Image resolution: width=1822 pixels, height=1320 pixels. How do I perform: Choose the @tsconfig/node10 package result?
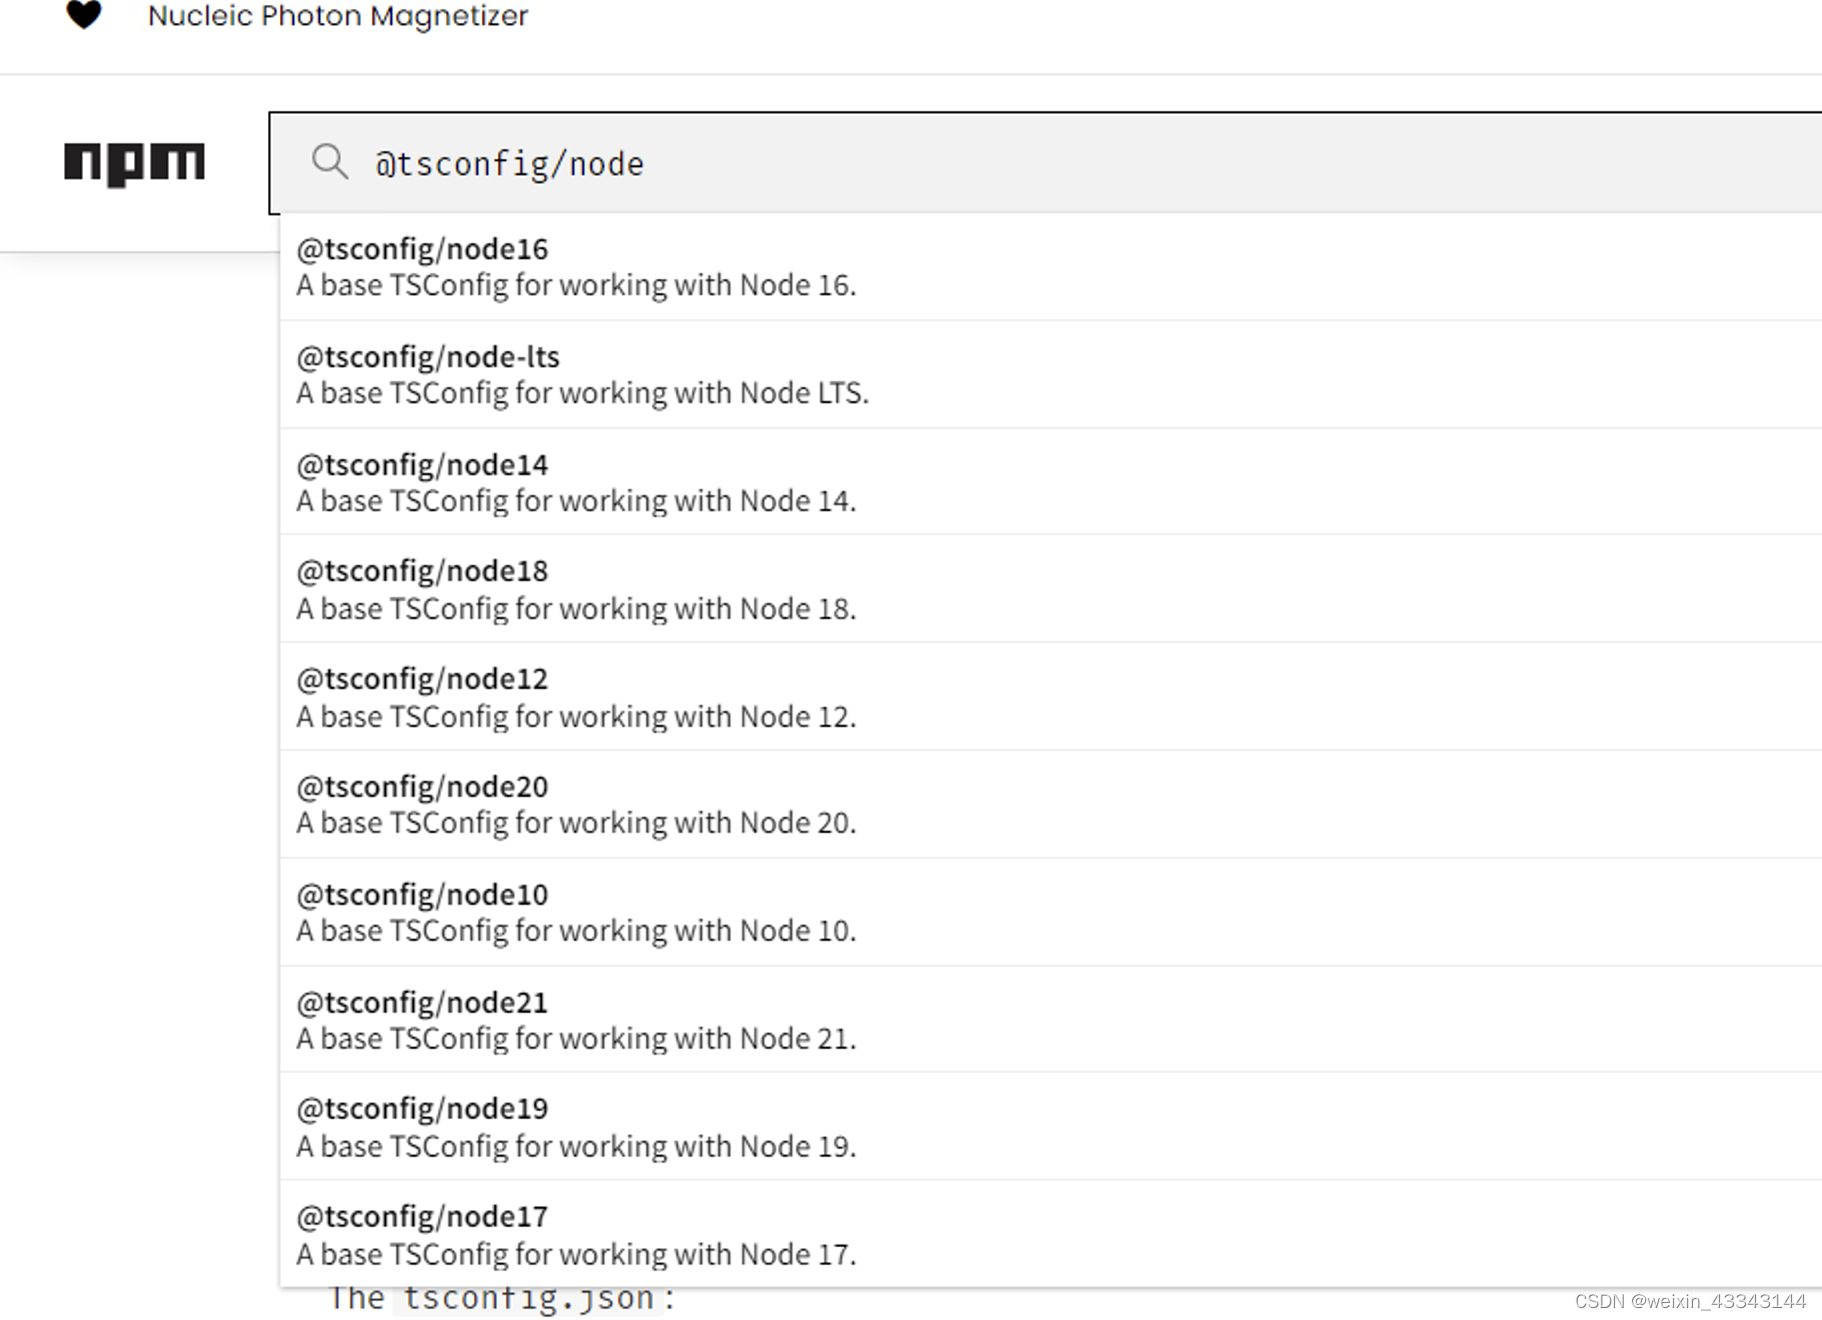pyautogui.click(x=1051, y=912)
